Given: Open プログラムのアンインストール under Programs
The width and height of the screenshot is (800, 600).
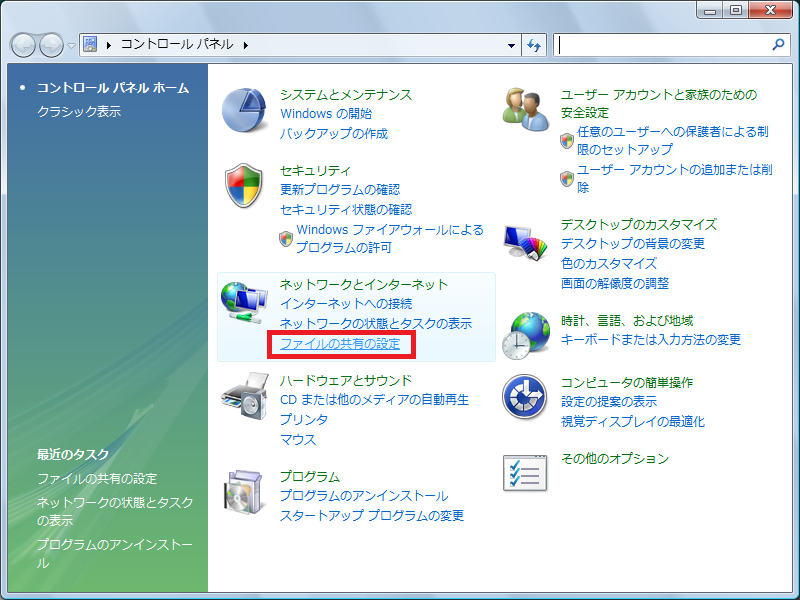Looking at the screenshot, I should click(364, 496).
